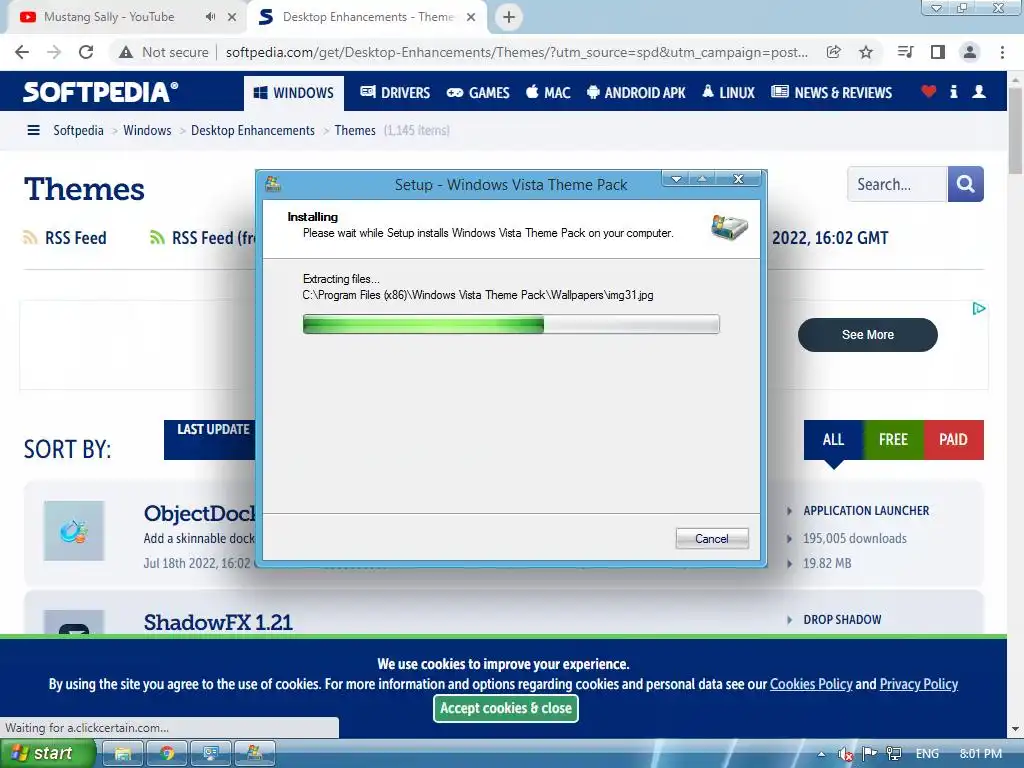Open the Chrome profile avatar

(x=970, y=52)
